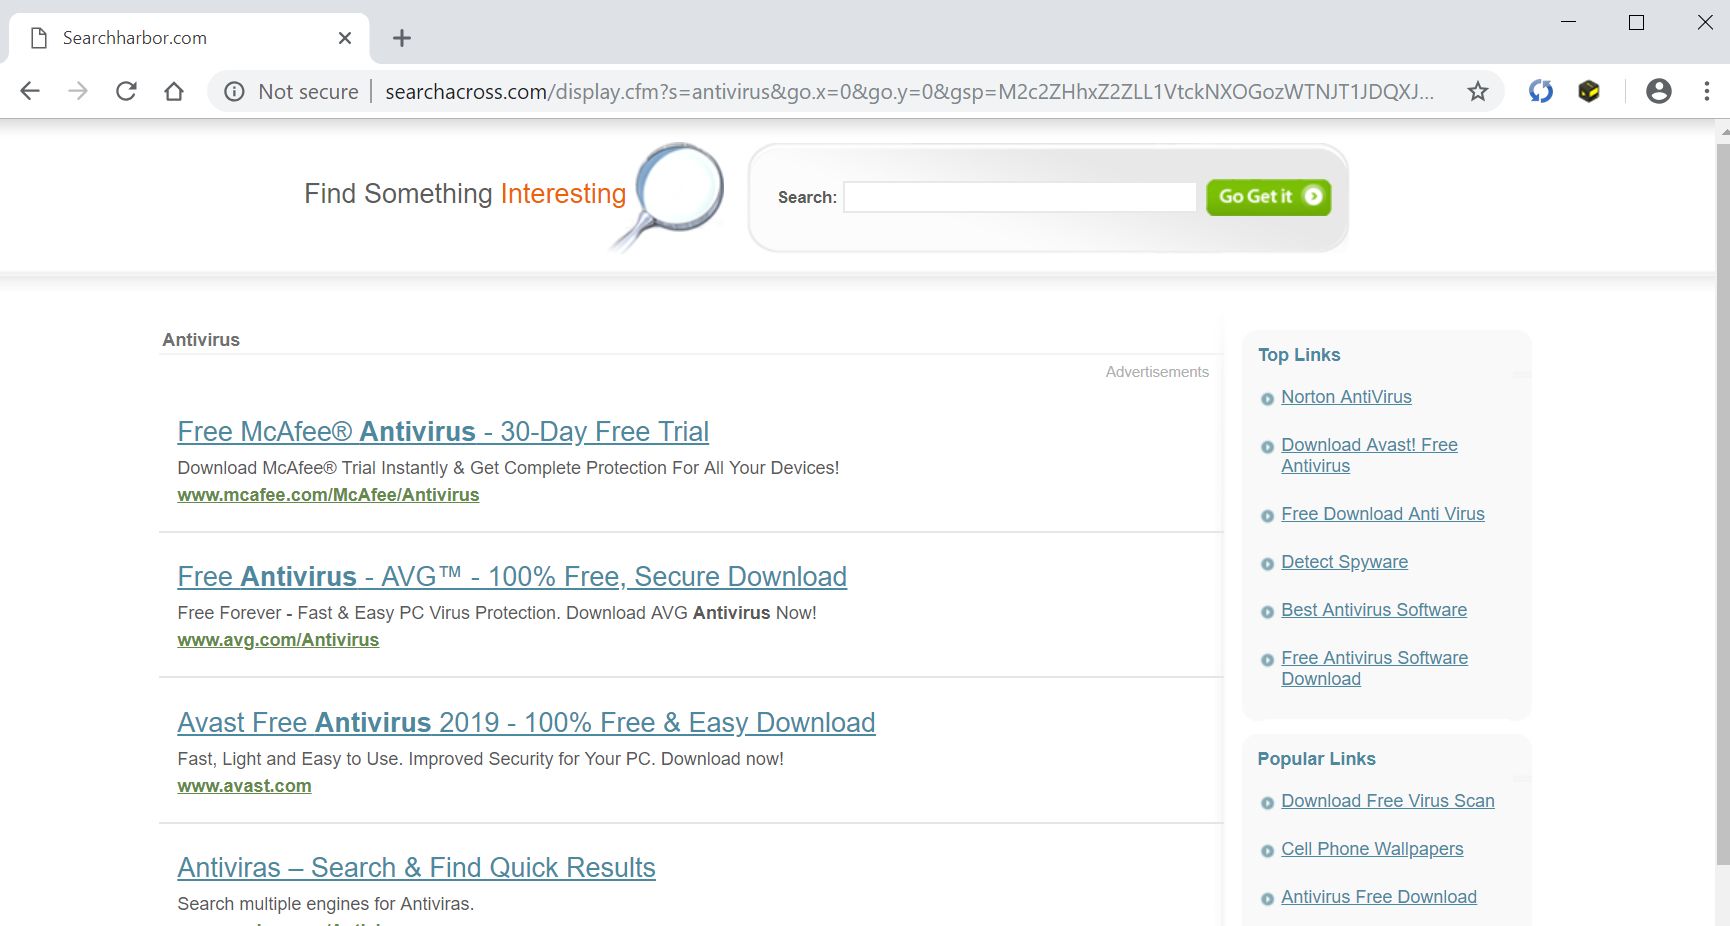
Task: Click the bullet beside Cell Phone Wallpapers
Action: click(x=1267, y=851)
